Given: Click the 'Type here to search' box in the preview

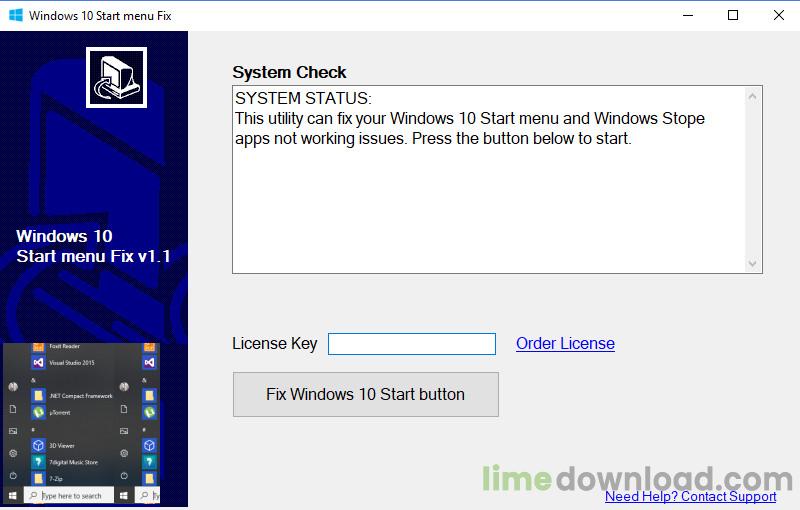Looking at the screenshot, I should coord(69,495).
